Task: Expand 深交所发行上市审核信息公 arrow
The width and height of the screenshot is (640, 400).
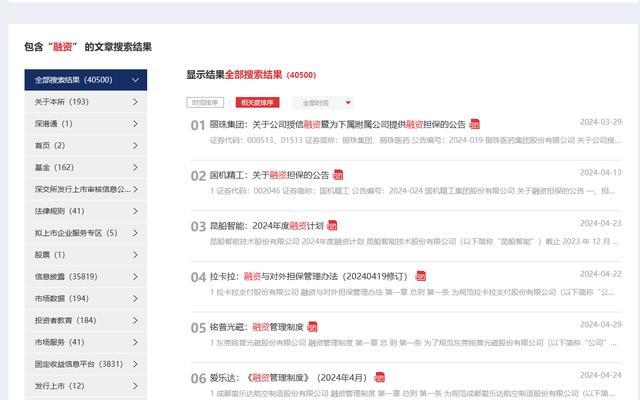Action: (x=136, y=189)
